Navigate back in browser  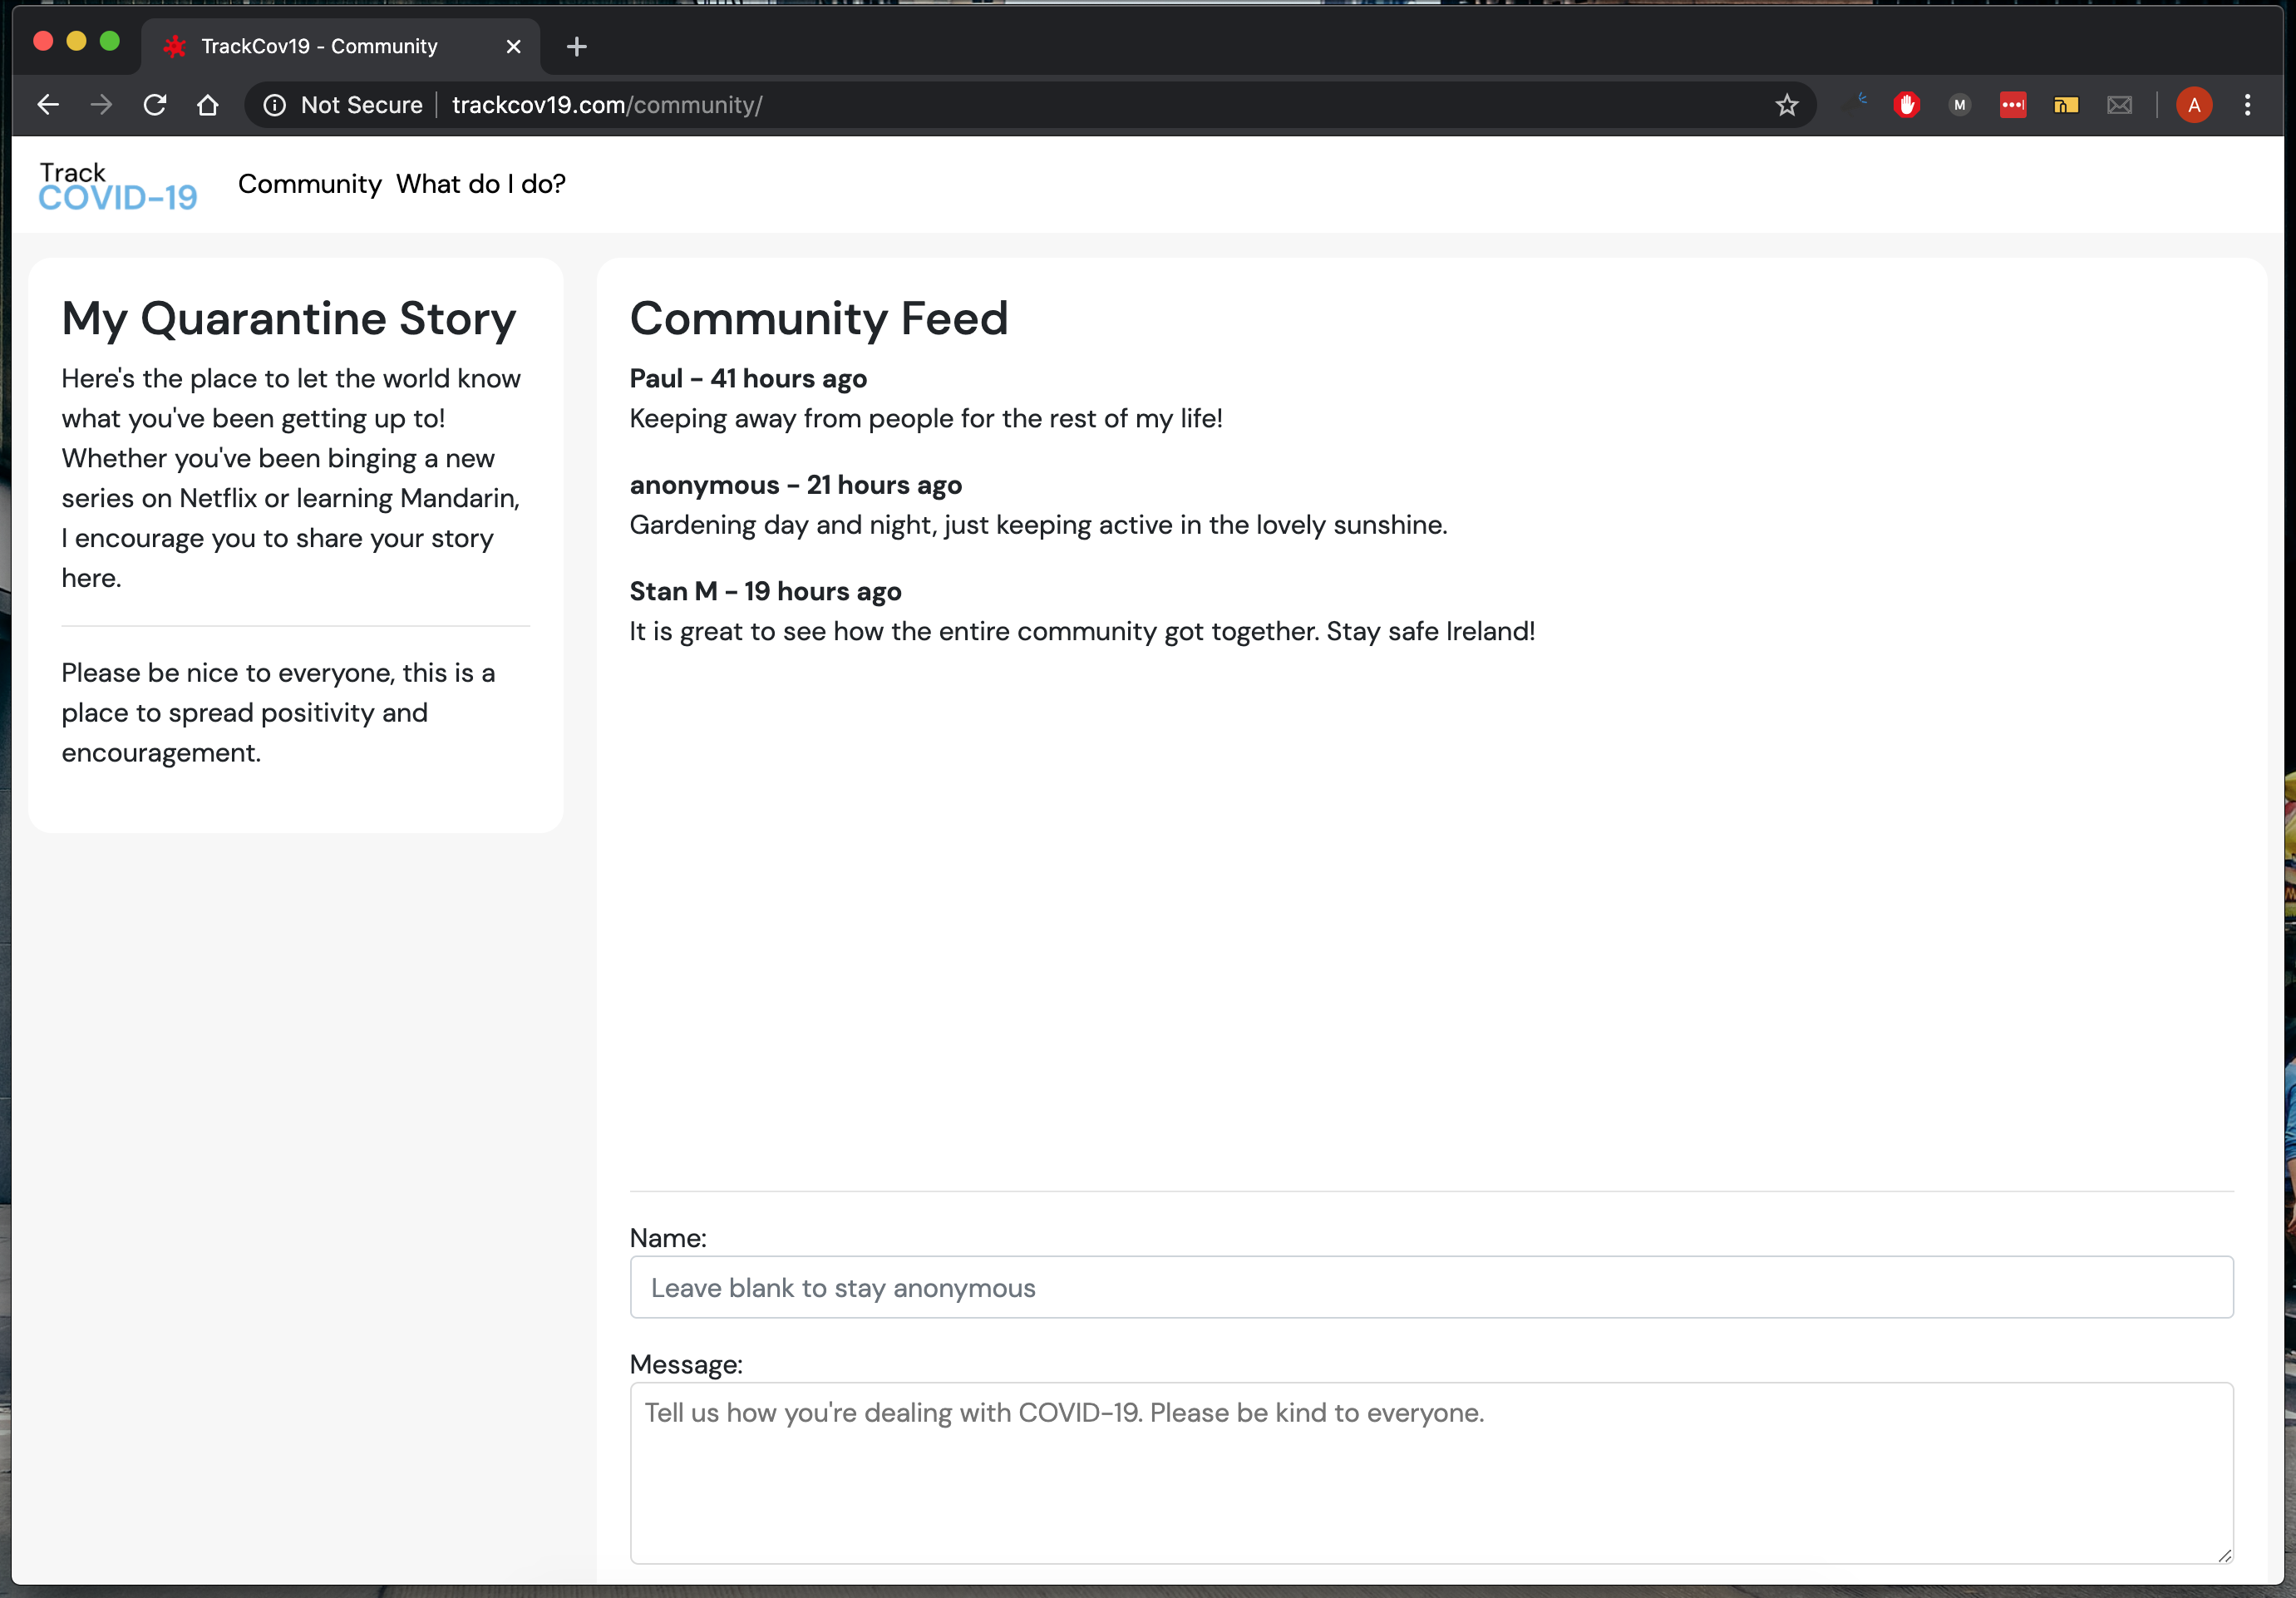coord(48,105)
